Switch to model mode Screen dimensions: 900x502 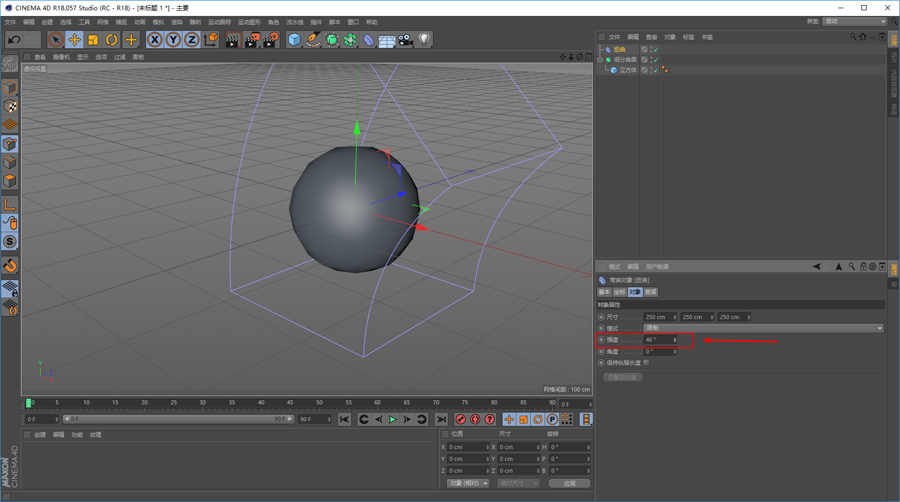[10, 87]
